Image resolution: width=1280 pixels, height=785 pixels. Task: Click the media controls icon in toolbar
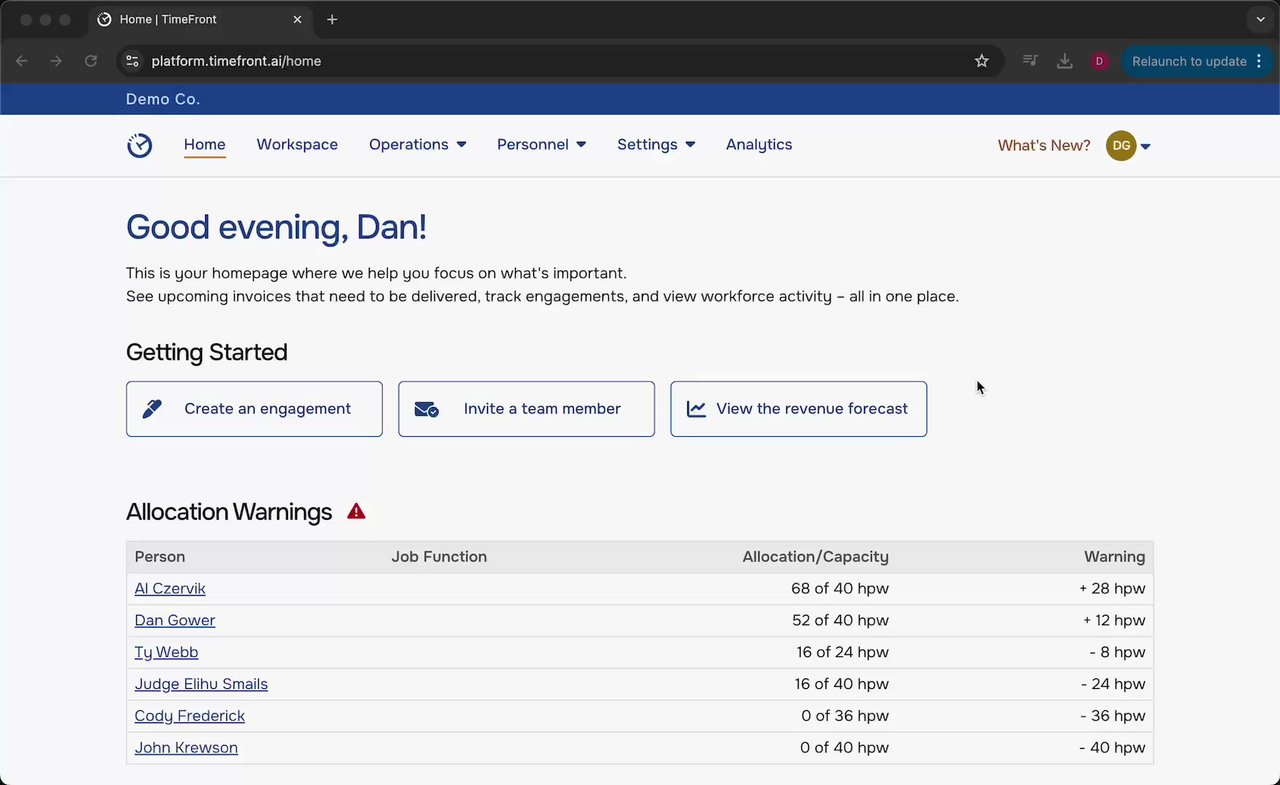point(1030,61)
